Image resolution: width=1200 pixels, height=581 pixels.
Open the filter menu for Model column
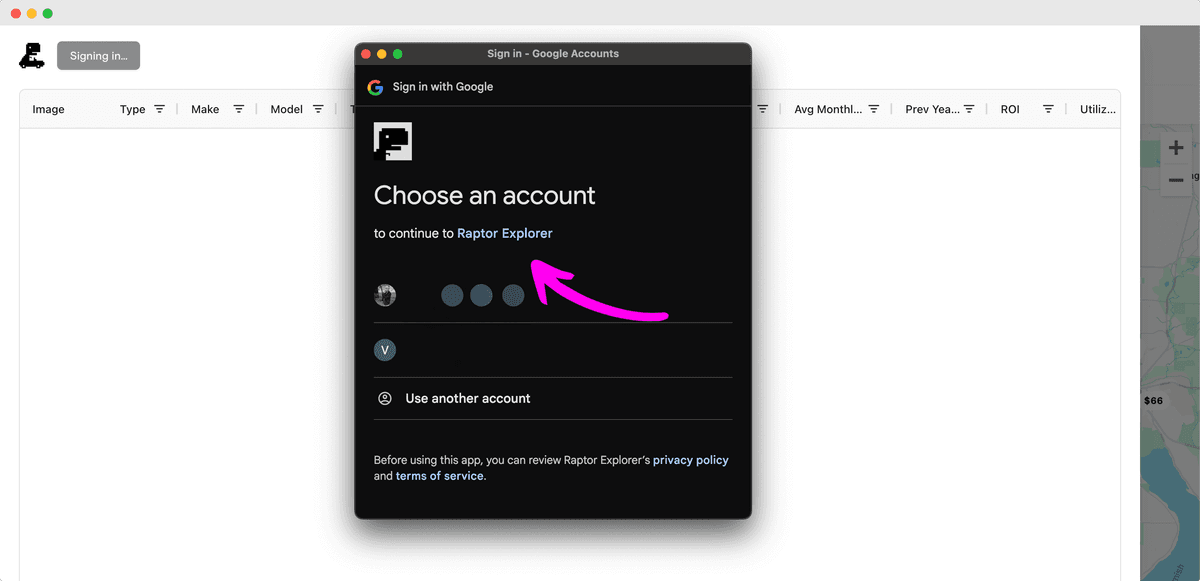[x=318, y=109]
